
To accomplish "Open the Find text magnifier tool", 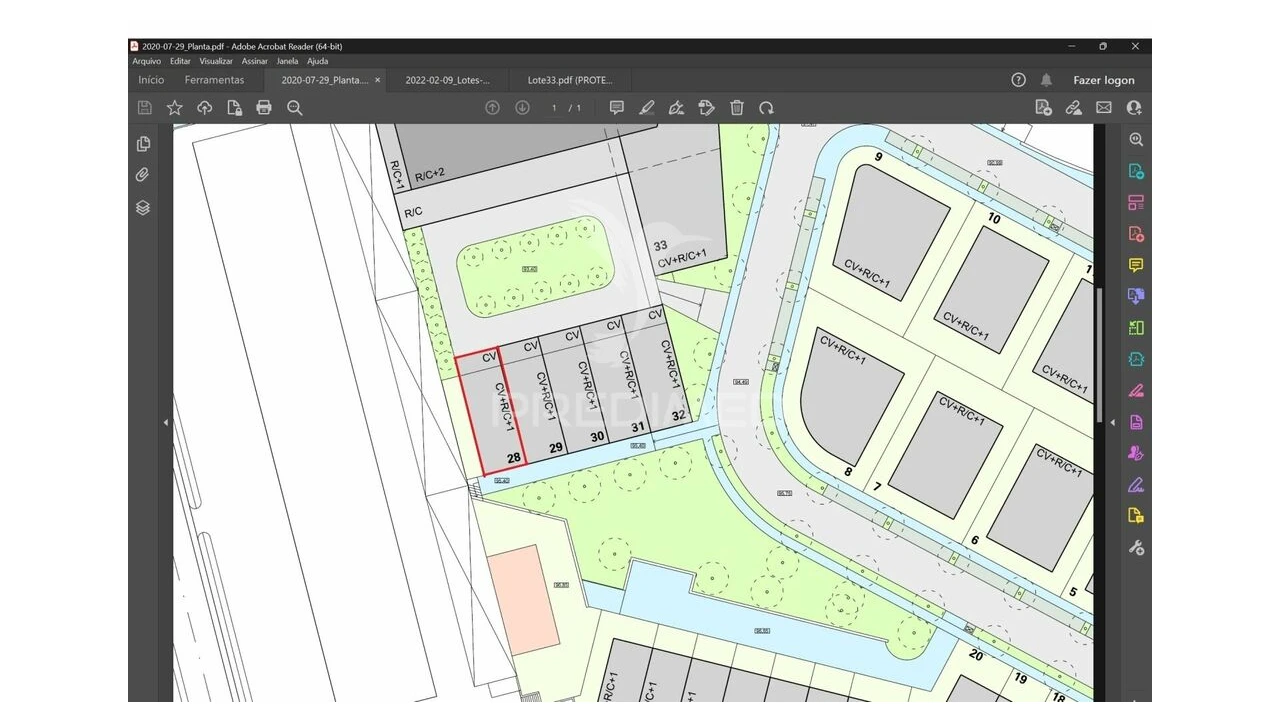I will (295, 108).
